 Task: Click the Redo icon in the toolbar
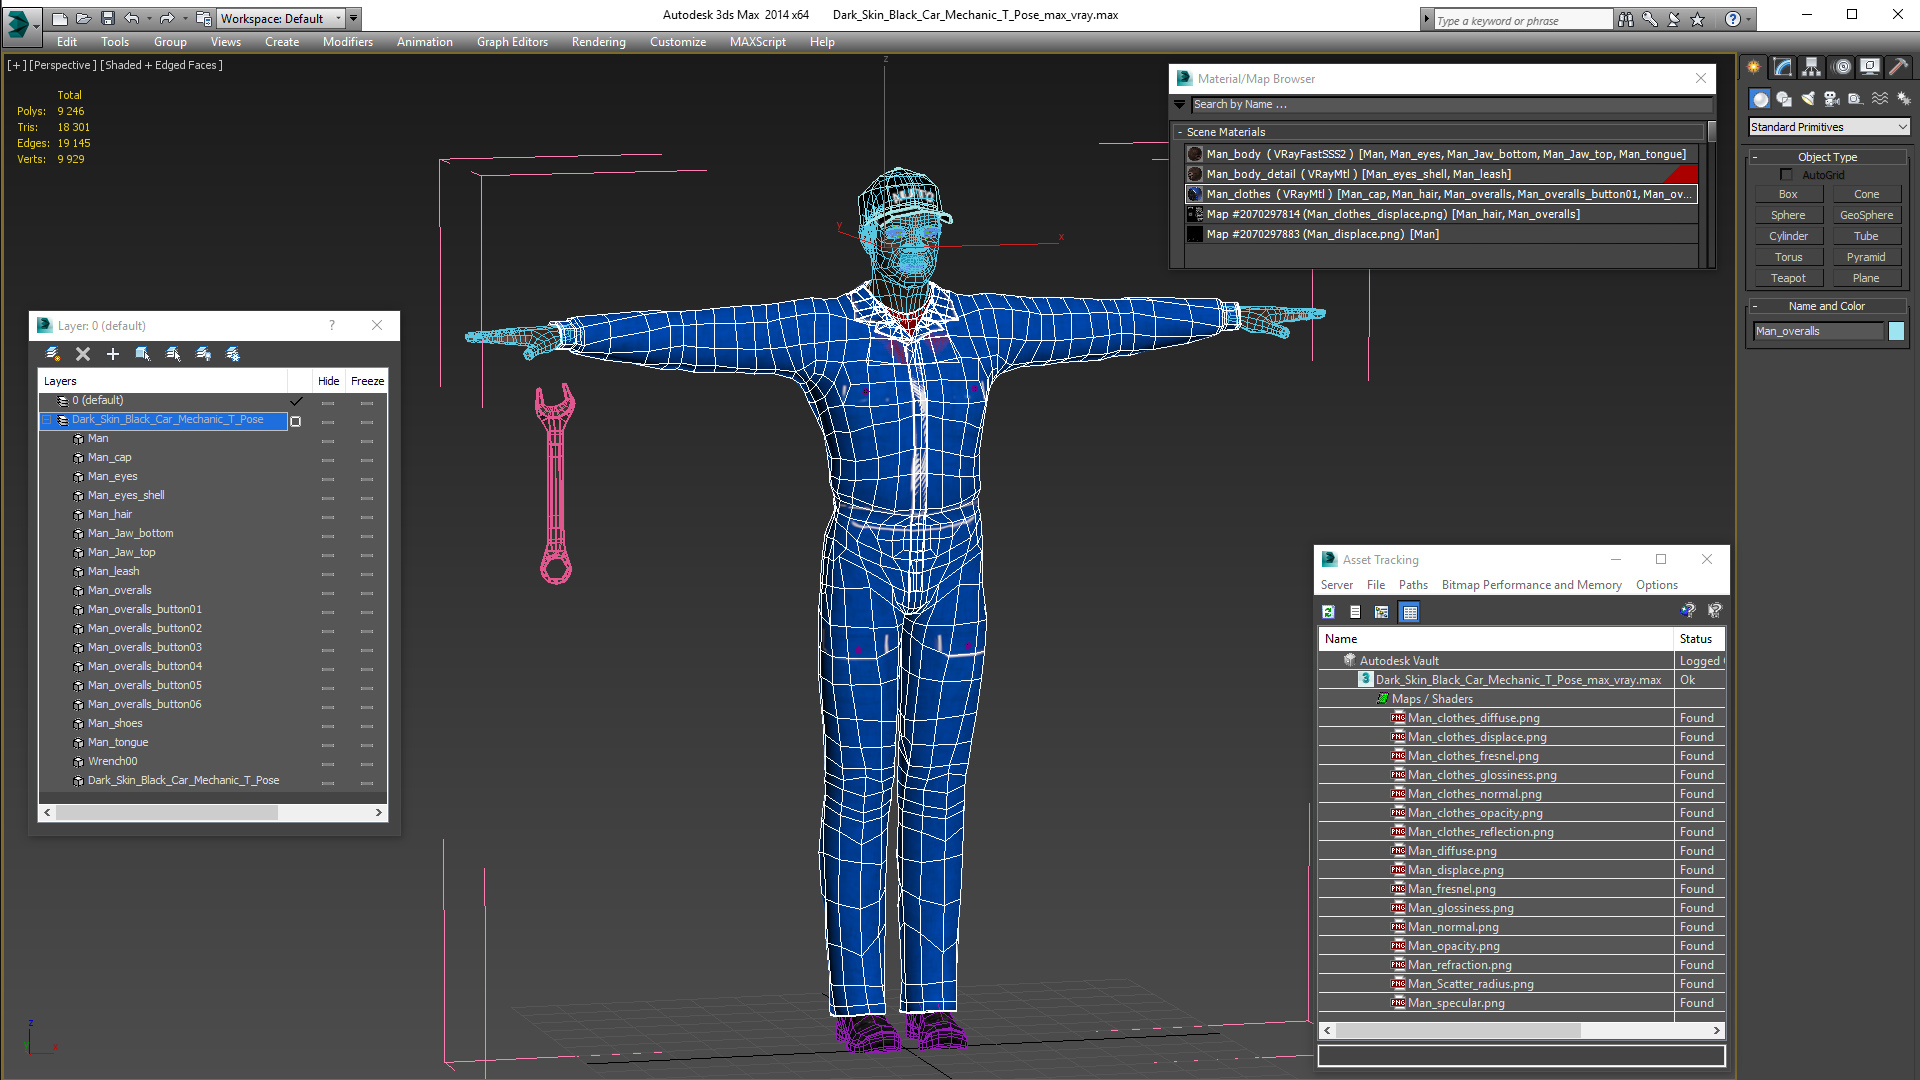[x=167, y=18]
